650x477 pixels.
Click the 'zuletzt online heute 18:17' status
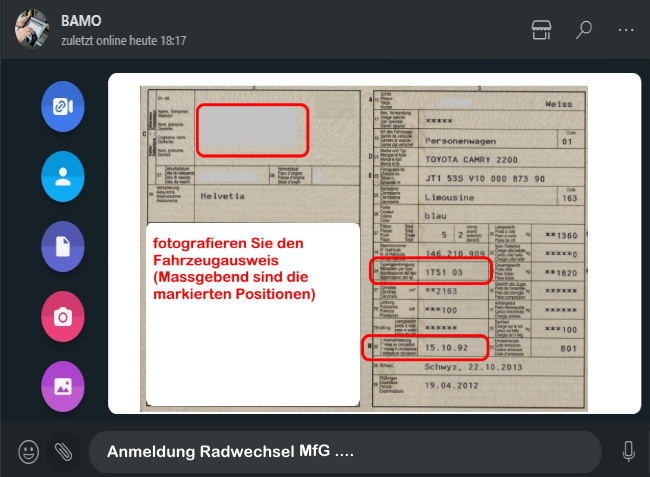tap(124, 41)
